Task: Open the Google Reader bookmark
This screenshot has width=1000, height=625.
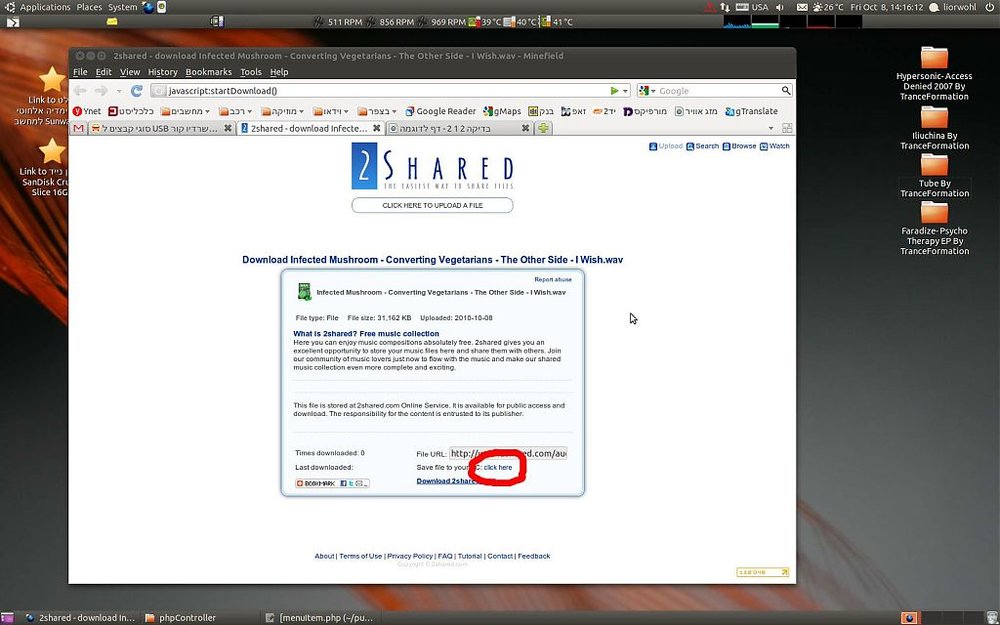Action: point(441,111)
